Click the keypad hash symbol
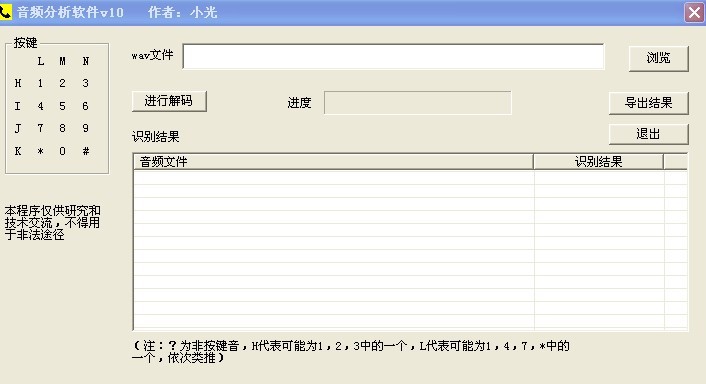 pyautogui.click(x=86, y=151)
